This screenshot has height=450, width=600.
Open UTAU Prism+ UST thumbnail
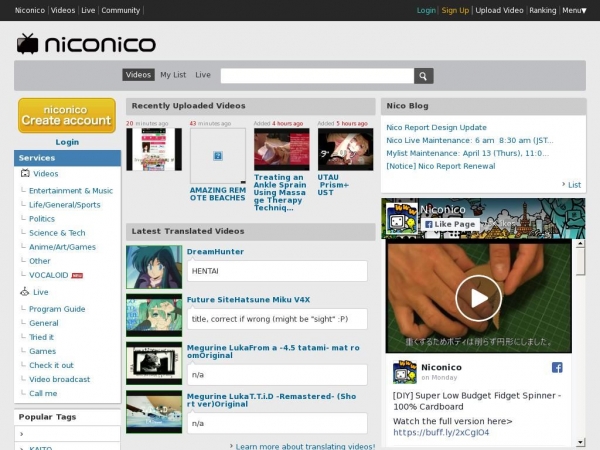pos(346,149)
